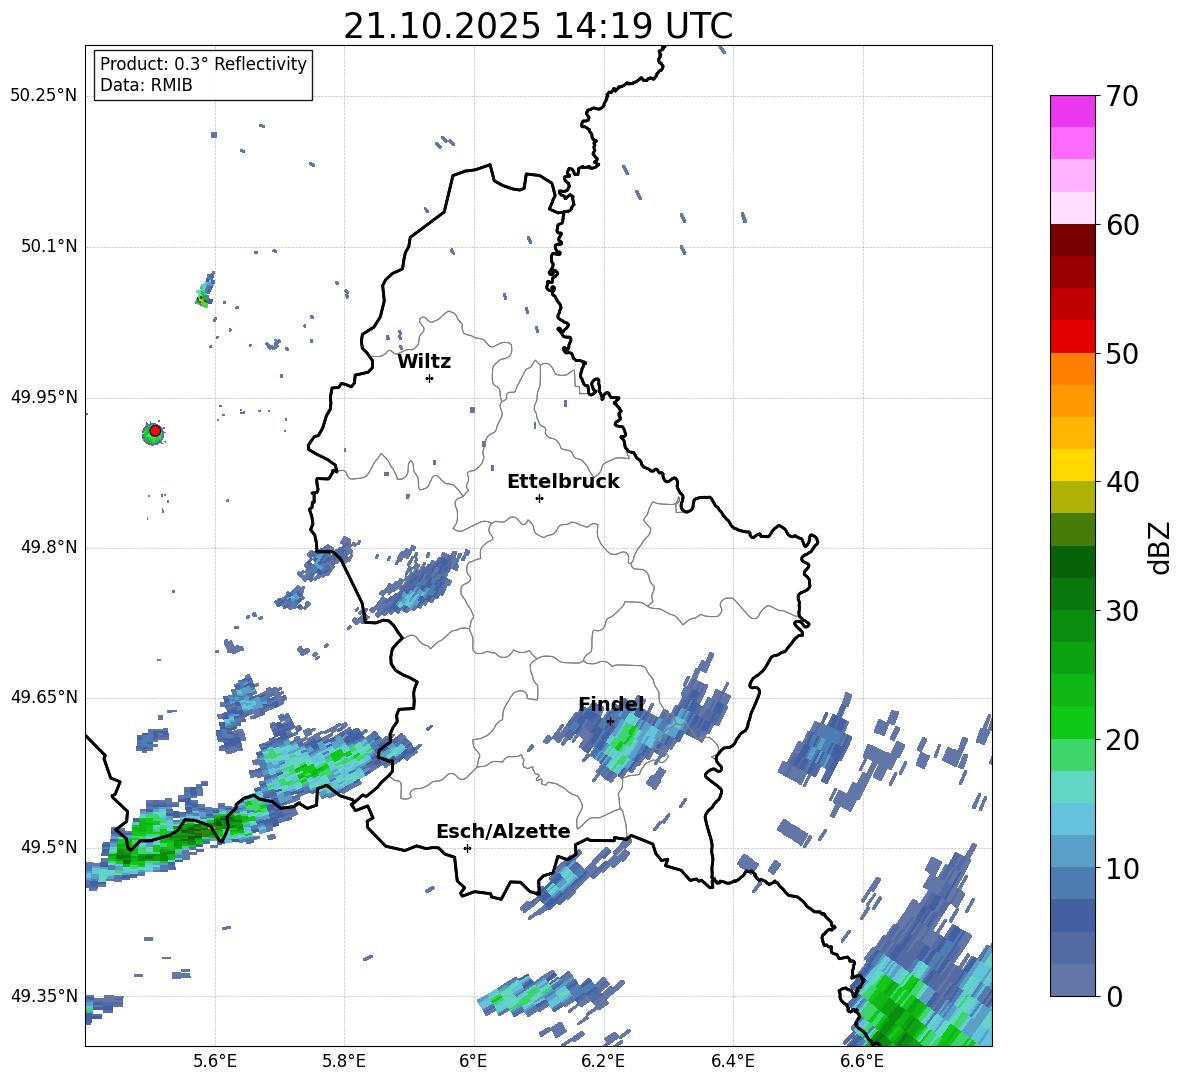1184x1081 pixels.
Task: Click the 50.1°N latitude label
Action: coord(49,246)
